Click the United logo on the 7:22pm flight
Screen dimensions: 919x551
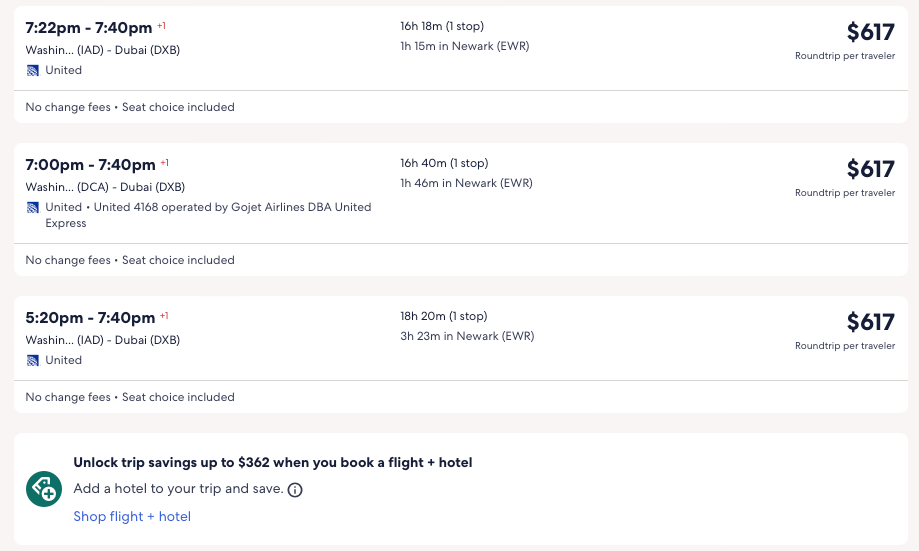pos(33,70)
